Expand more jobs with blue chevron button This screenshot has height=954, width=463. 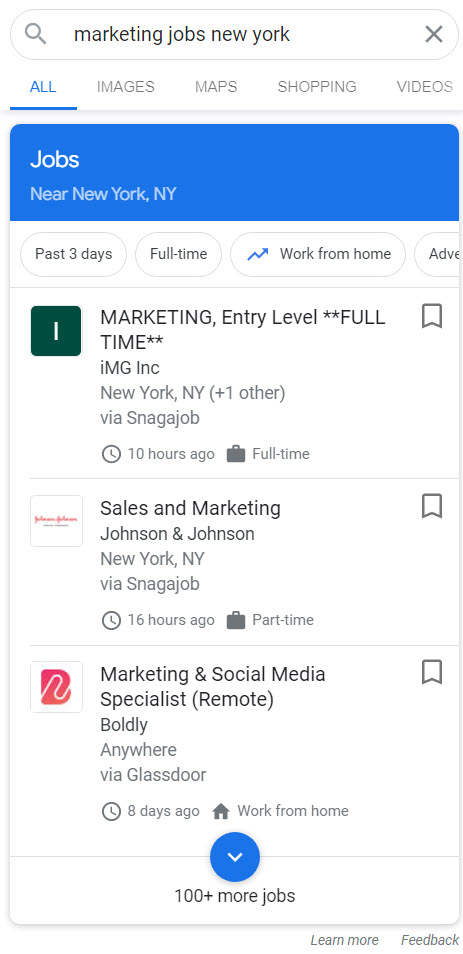(x=235, y=857)
